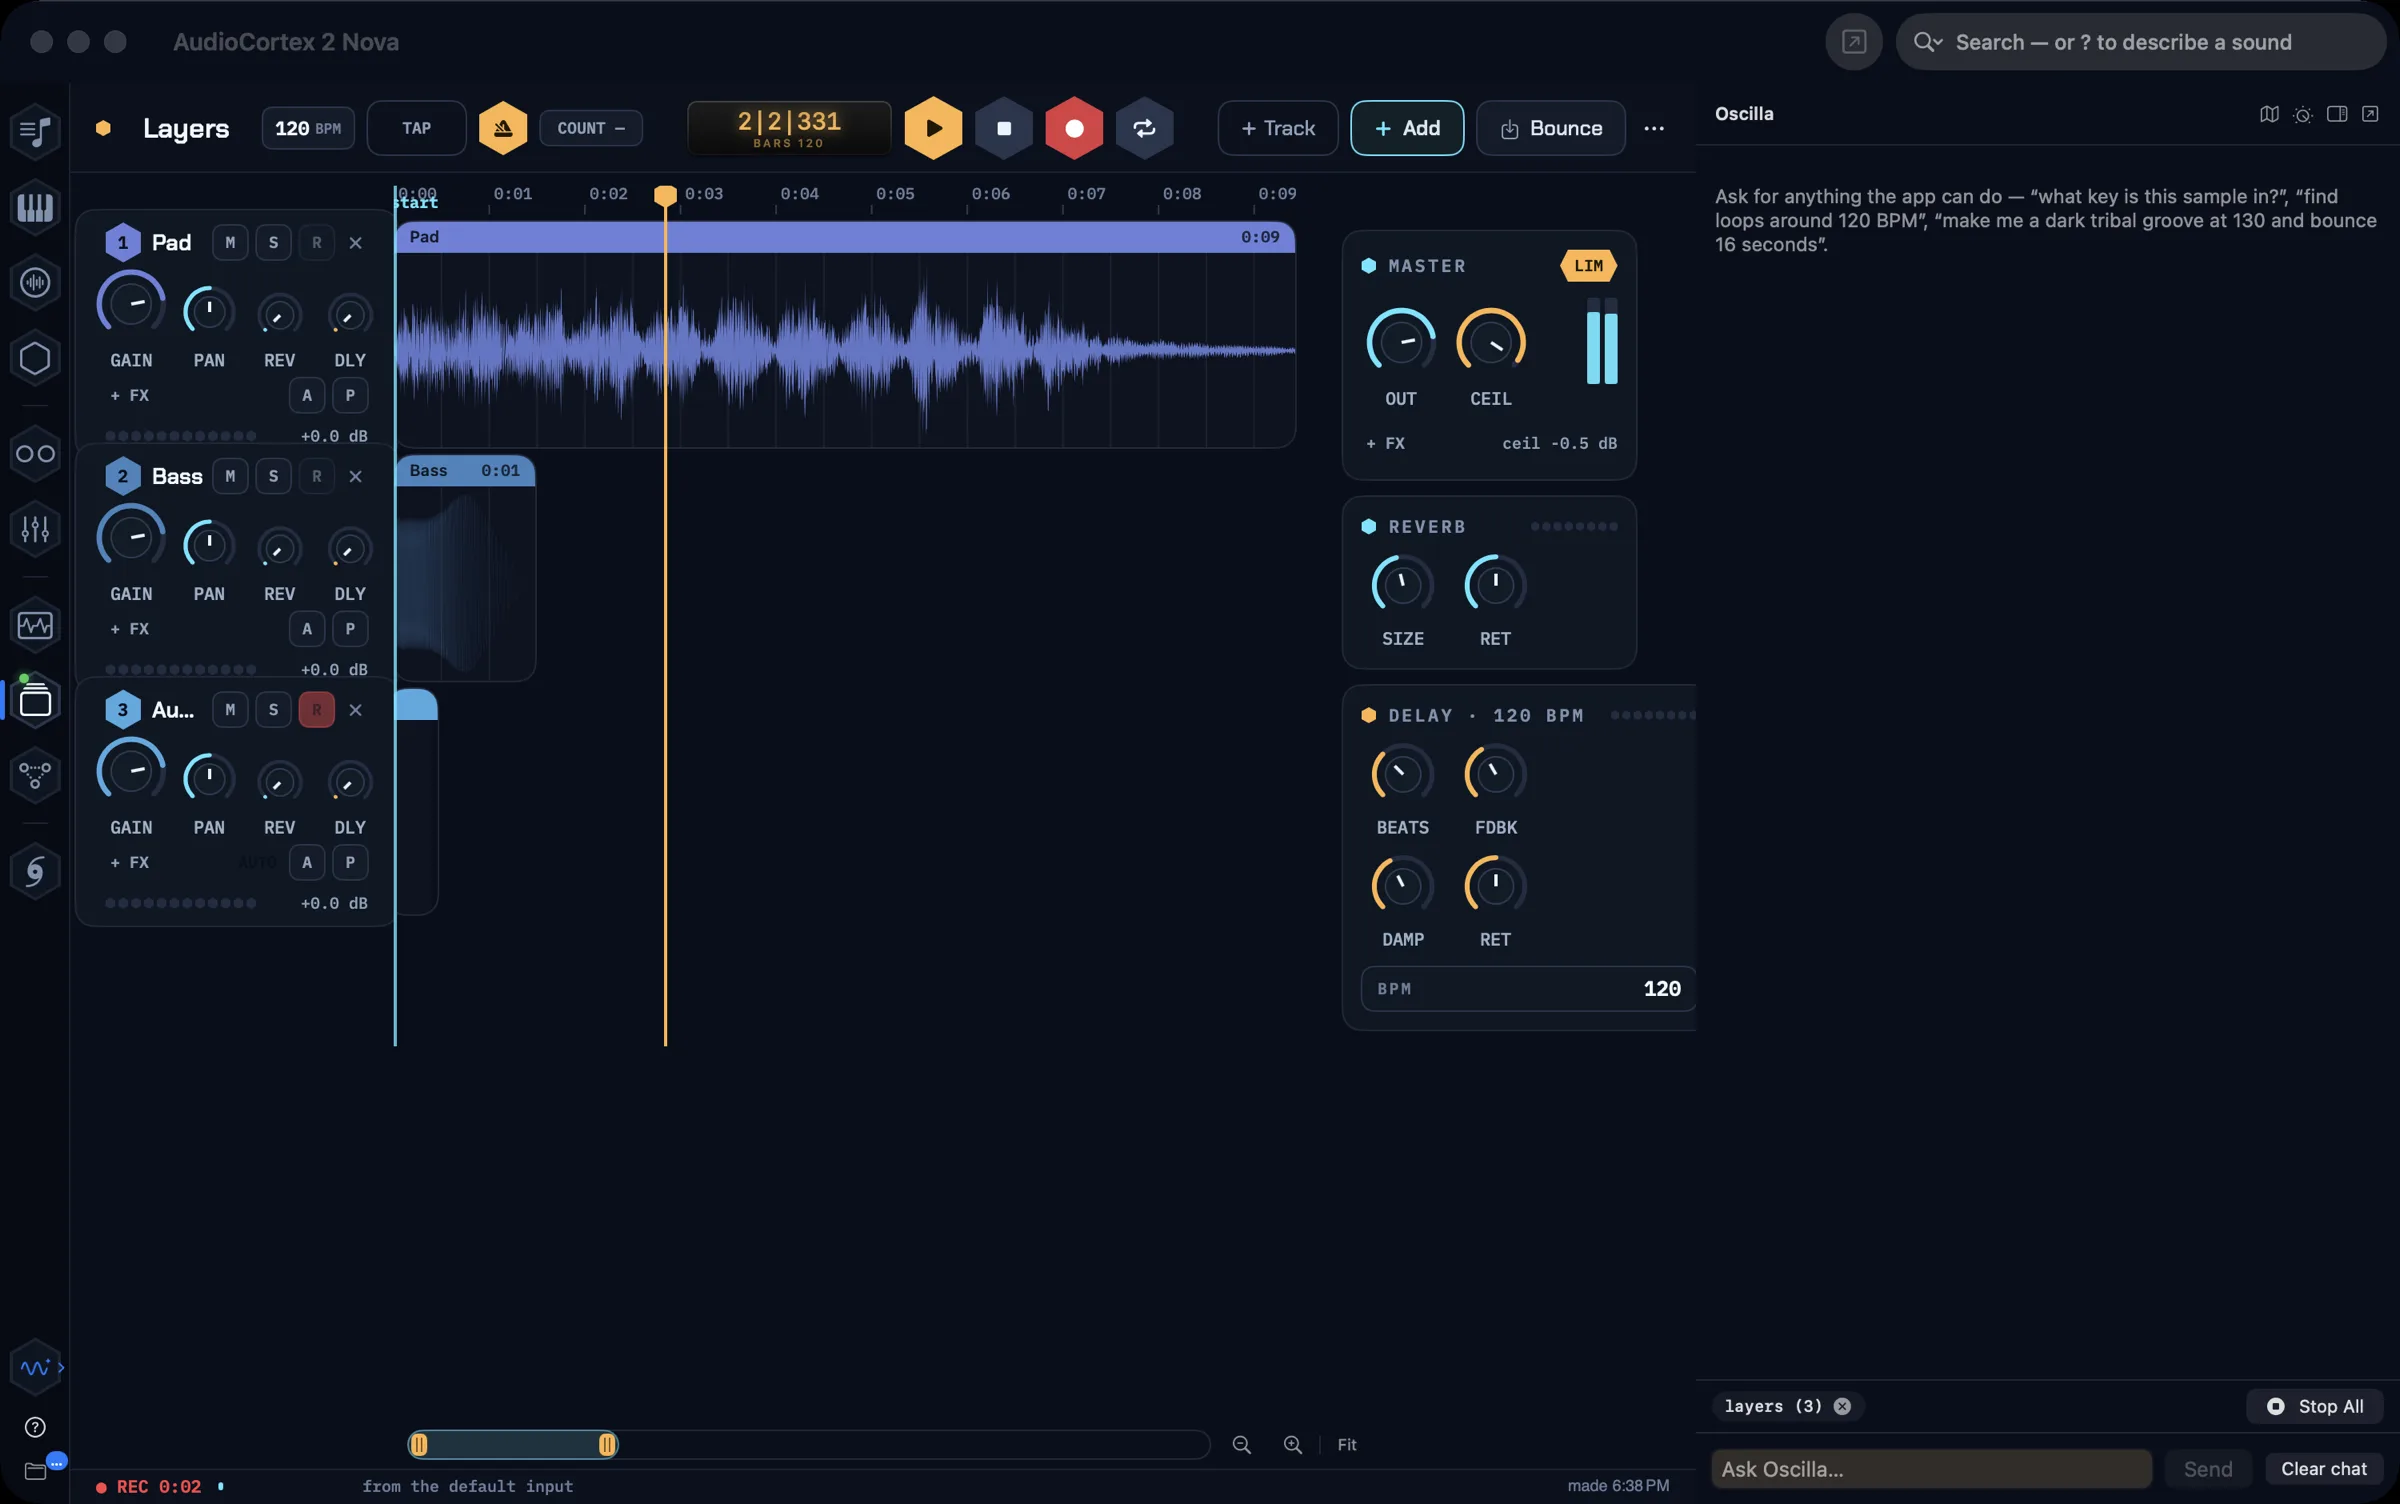The height and width of the screenshot is (1504, 2400).
Task: Open the help question mark icon
Action: 35,1427
